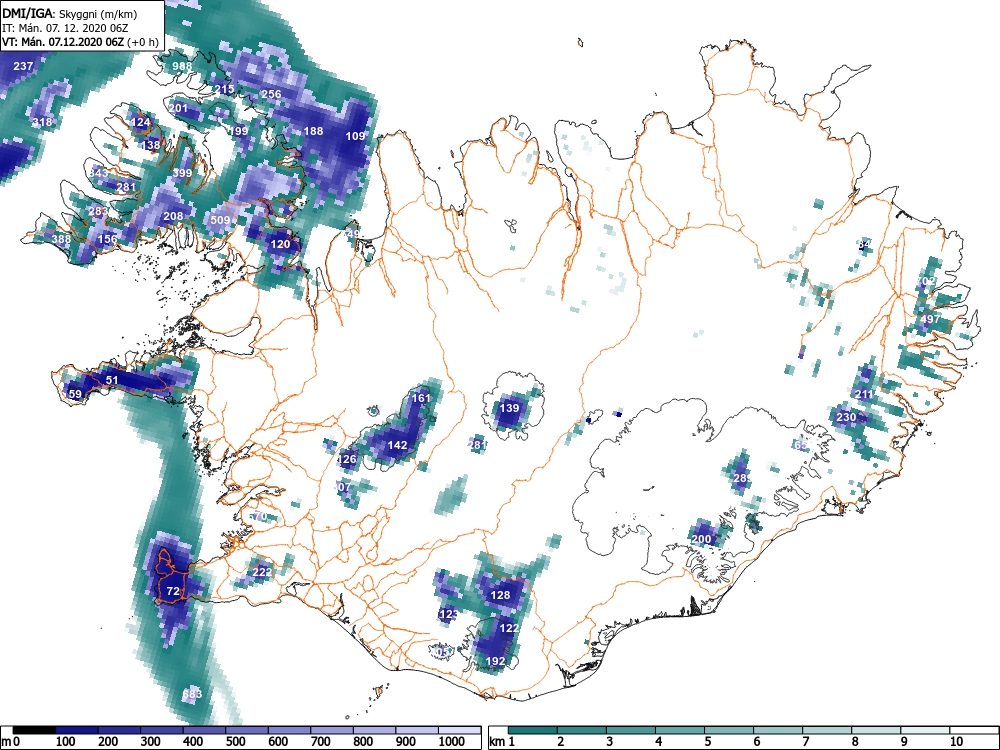Viewport: 1000px width, 750px height.
Task: Click the visibility value "211"
Action: click(864, 394)
